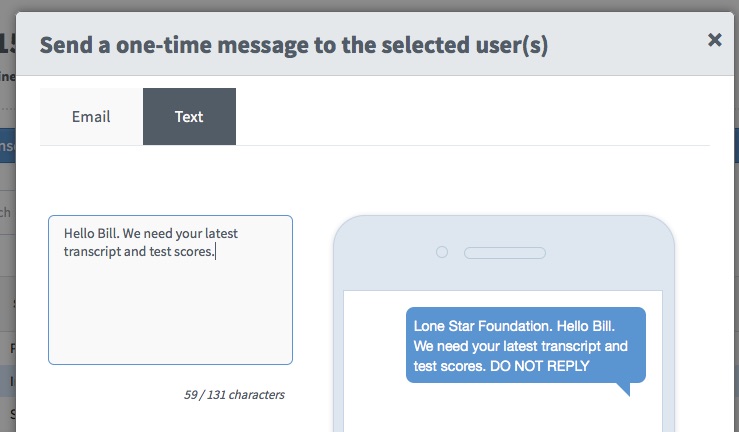Click the word 'transcript' in the message box
This screenshot has height=432, width=739.
click(x=92, y=252)
